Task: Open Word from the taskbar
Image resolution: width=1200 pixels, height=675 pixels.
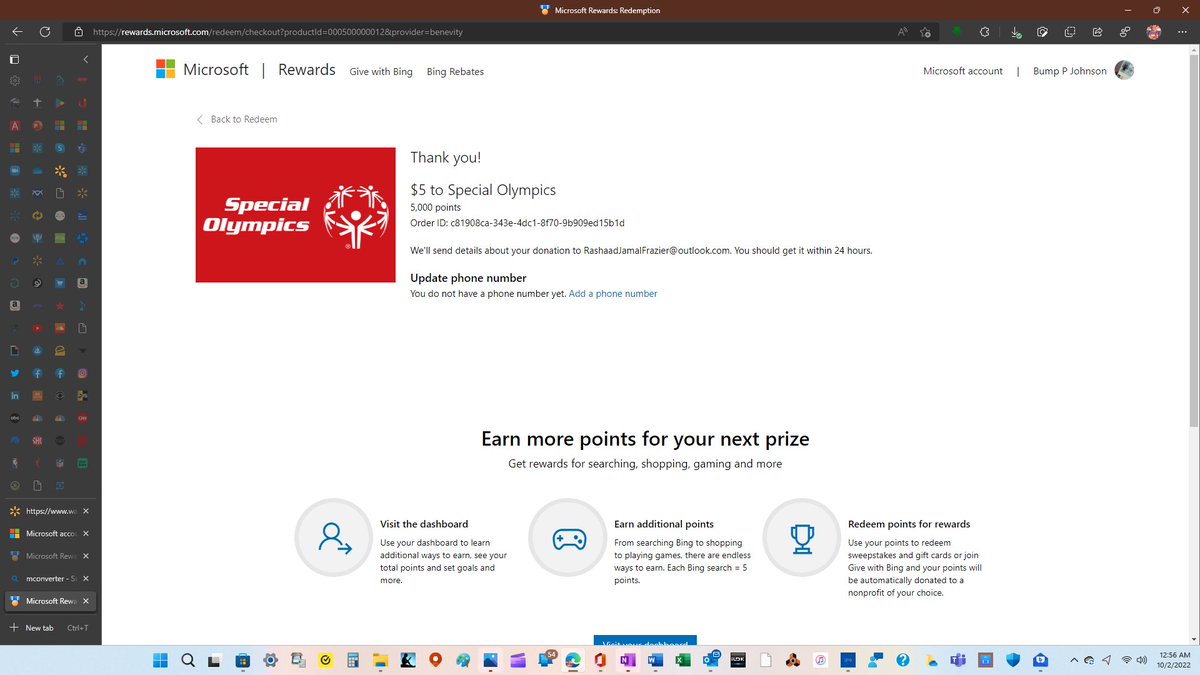Action: pos(655,660)
